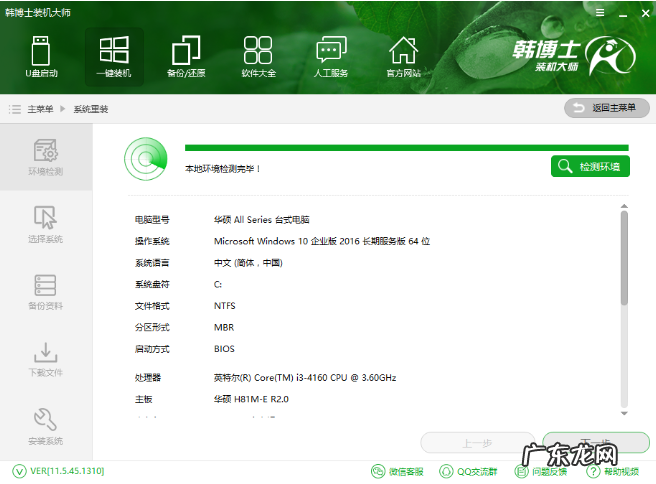
Task: Run 检测环境 with the green button
Action: [590, 166]
